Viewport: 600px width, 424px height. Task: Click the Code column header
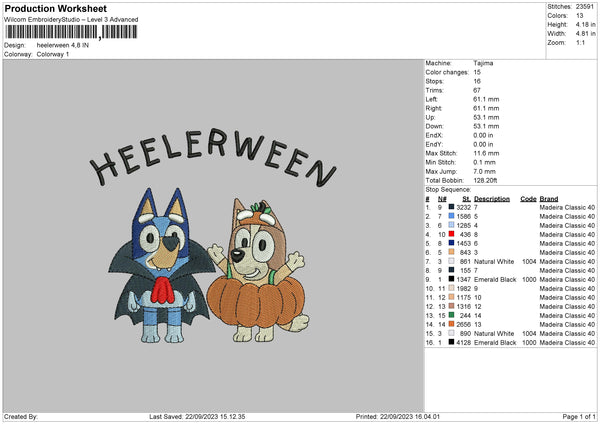click(x=528, y=198)
